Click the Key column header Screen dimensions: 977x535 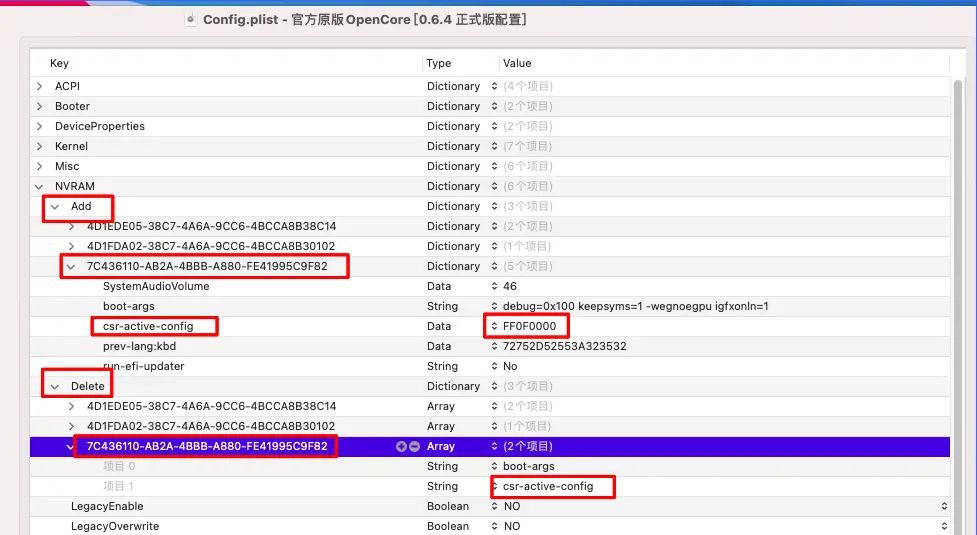tap(59, 63)
